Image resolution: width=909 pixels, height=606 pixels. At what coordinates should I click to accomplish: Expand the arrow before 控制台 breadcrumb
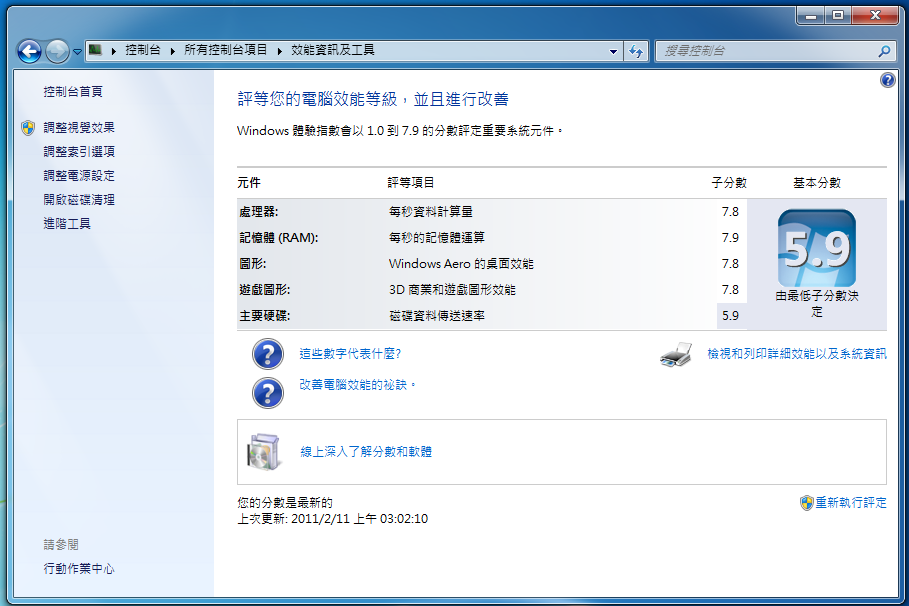pyautogui.click(x=114, y=51)
